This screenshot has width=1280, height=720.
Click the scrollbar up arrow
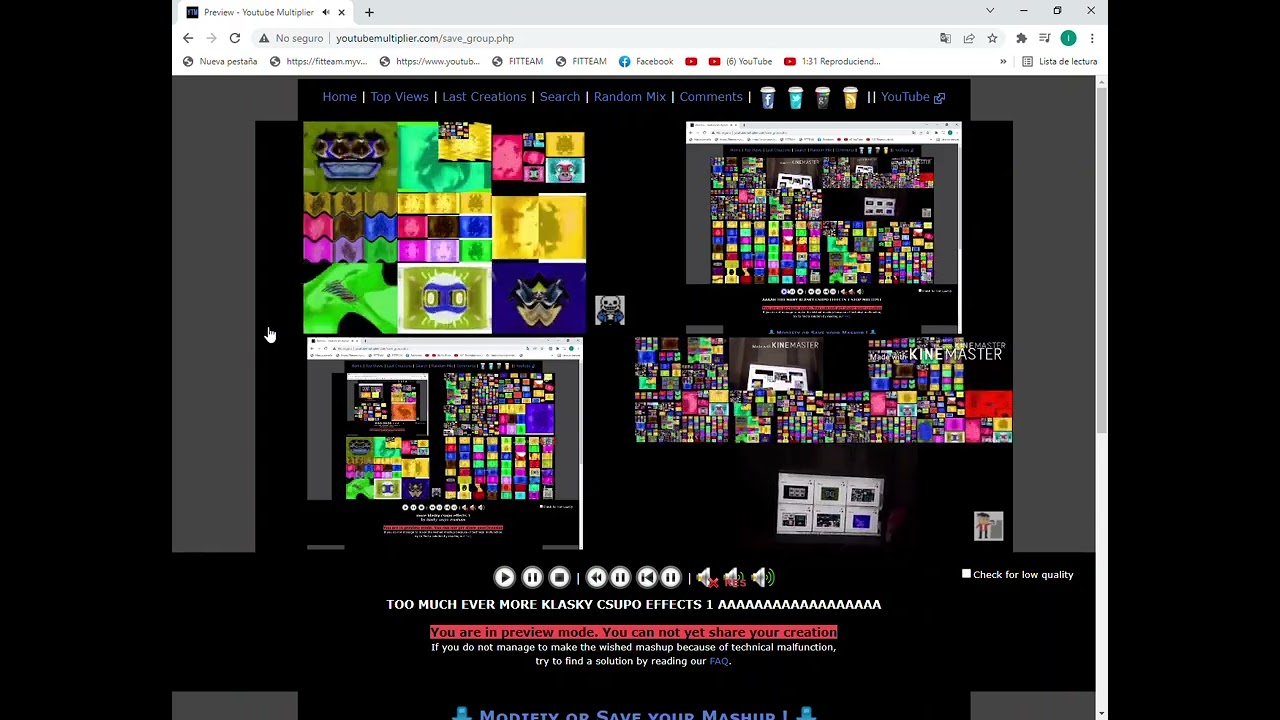(1101, 83)
